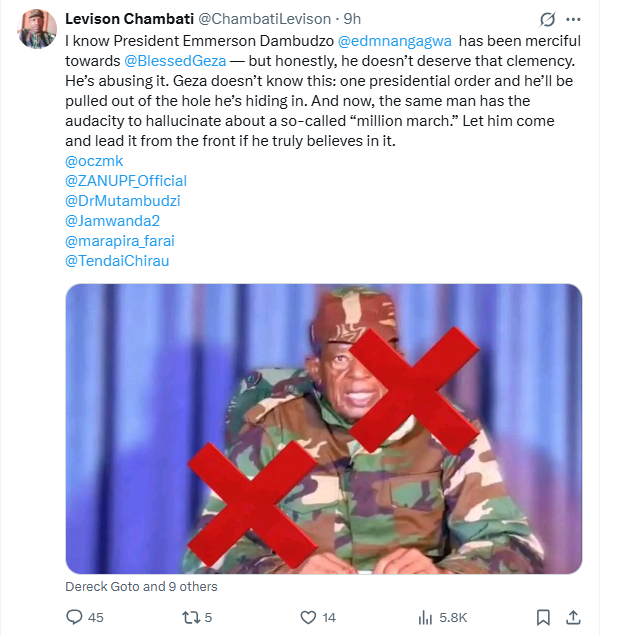The height and width of the screenshot is (636, 620).
Task: Like the tweet with heart icon
Action: pyautogui.click(x=309, y=617)
